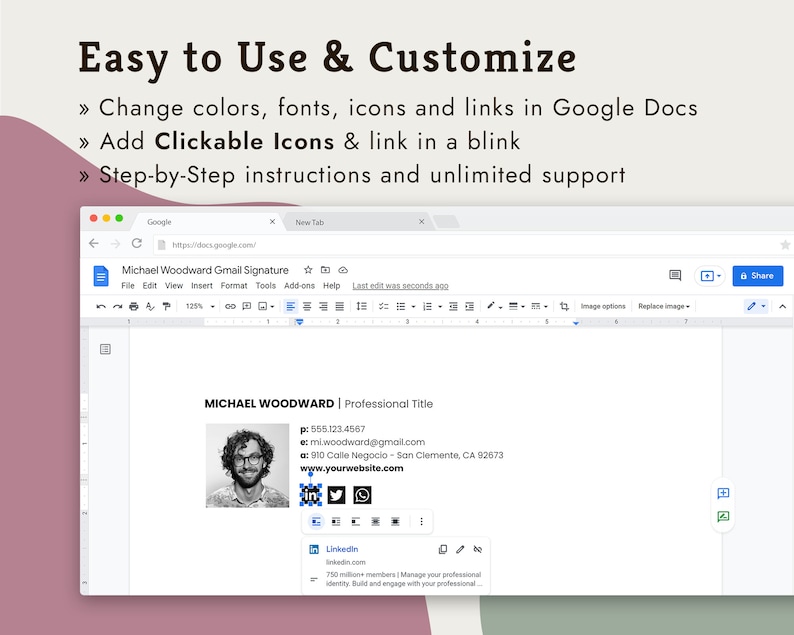Activate the Paint format roller tool

click(x=166, y=306)
